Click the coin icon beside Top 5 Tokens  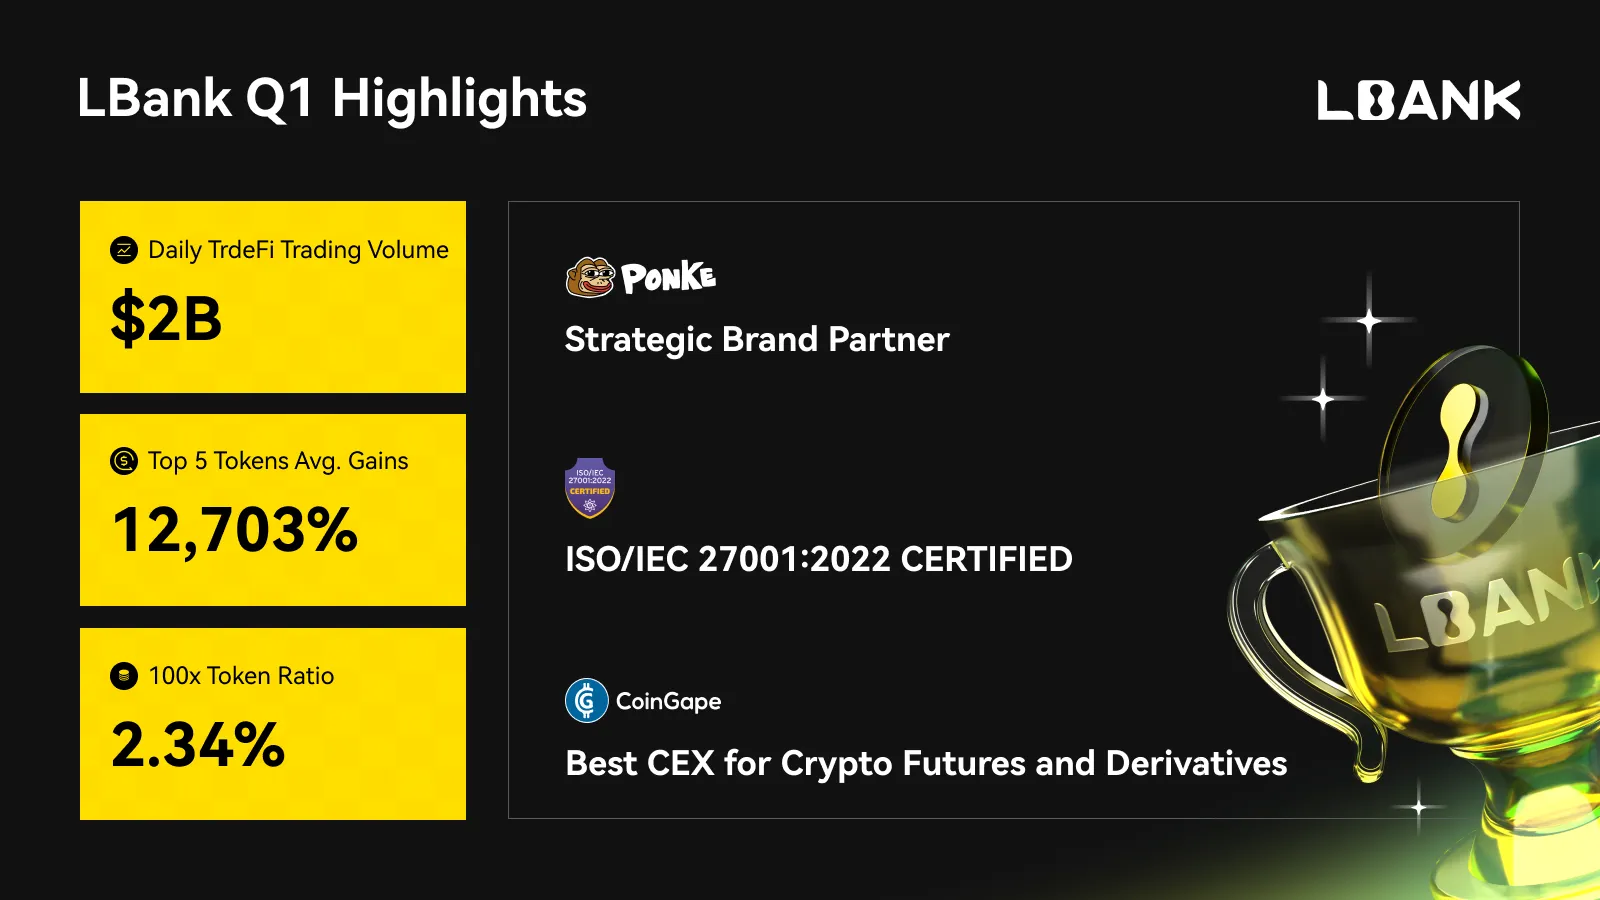click(124, 461)
